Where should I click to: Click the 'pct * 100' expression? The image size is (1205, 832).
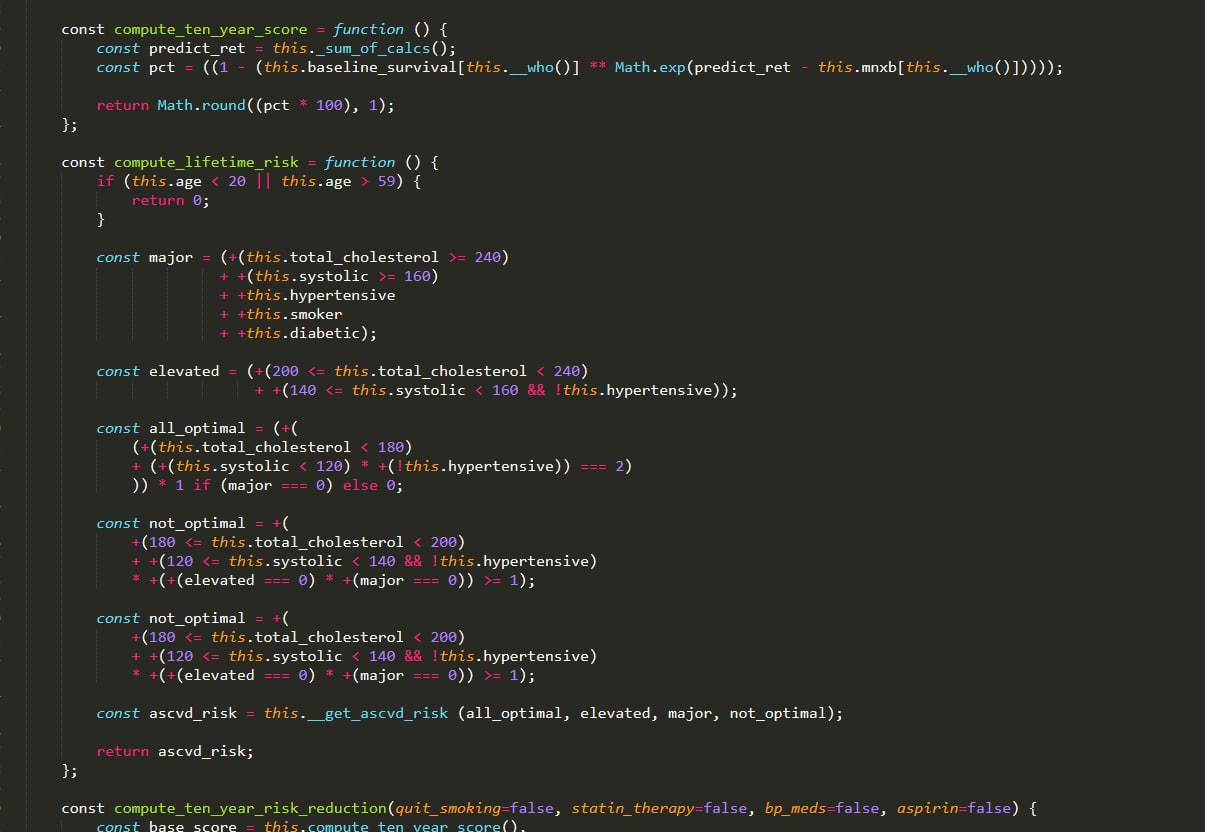(303, 105)
